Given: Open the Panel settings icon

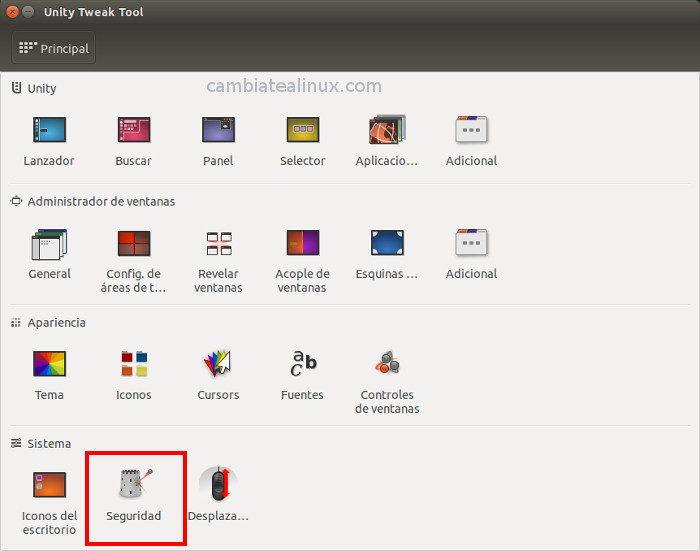Looking at the screenshot, I should point(218,130).
